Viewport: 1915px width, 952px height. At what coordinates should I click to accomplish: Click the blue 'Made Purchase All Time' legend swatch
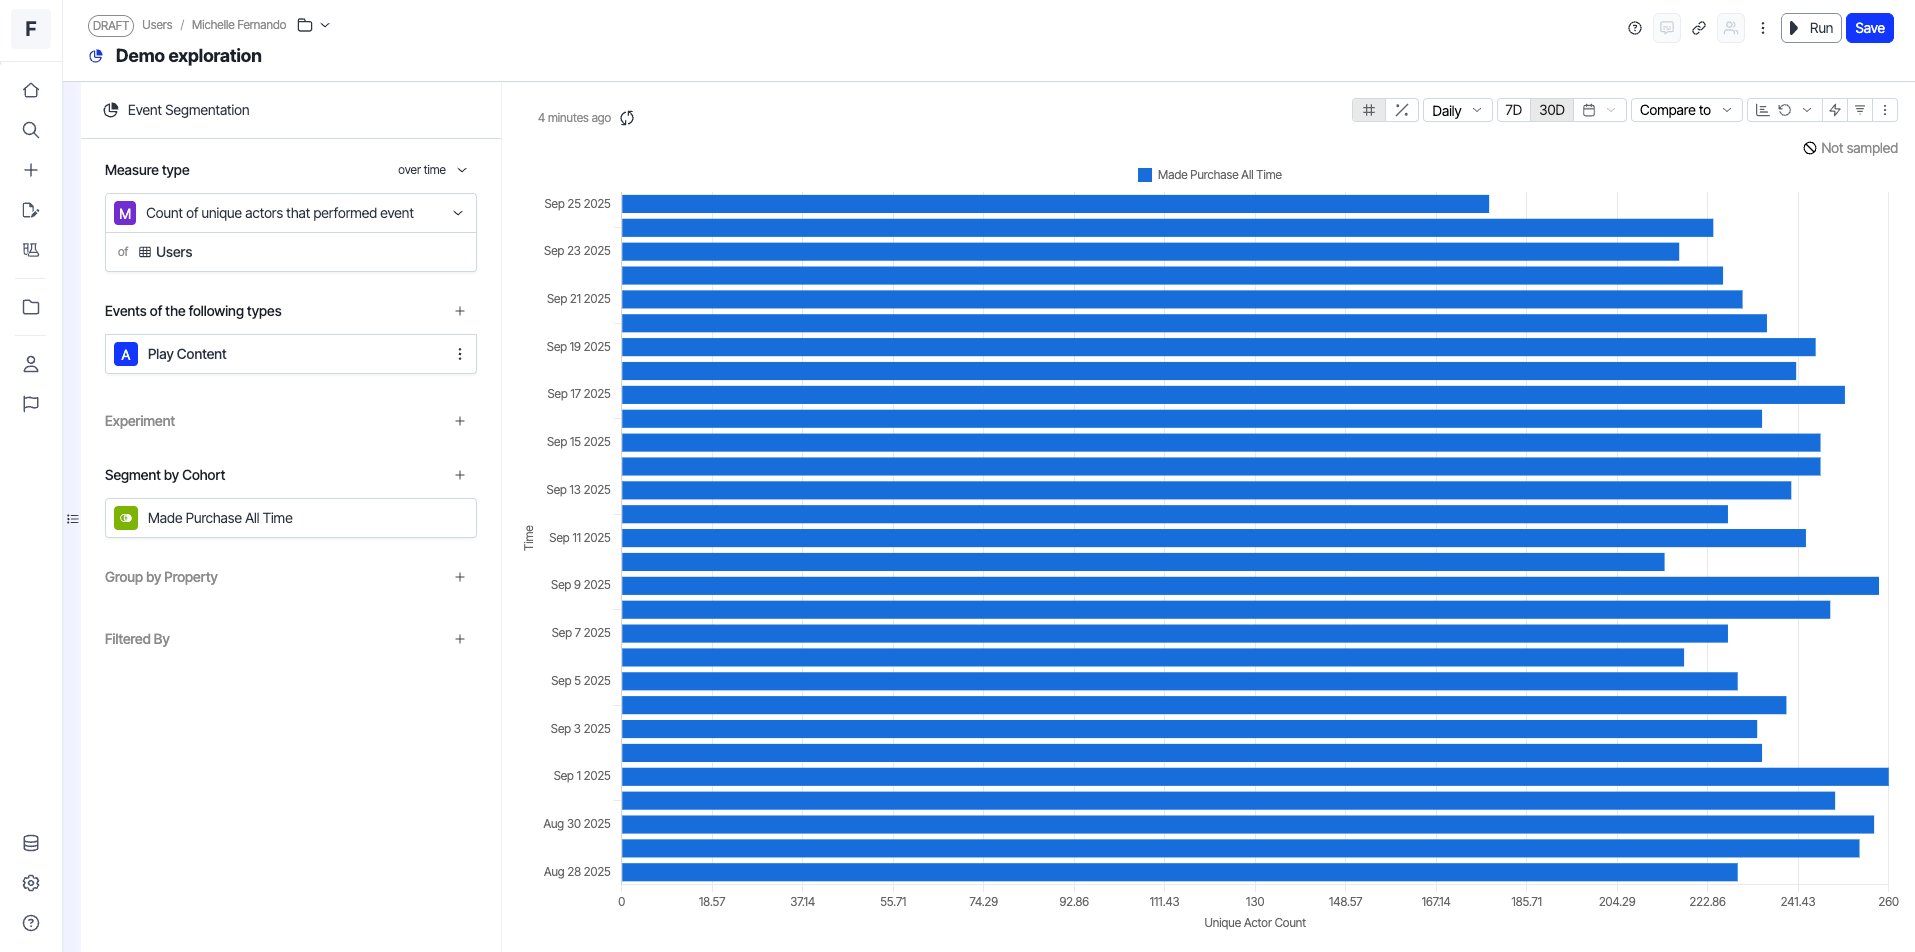(1145, 175)
